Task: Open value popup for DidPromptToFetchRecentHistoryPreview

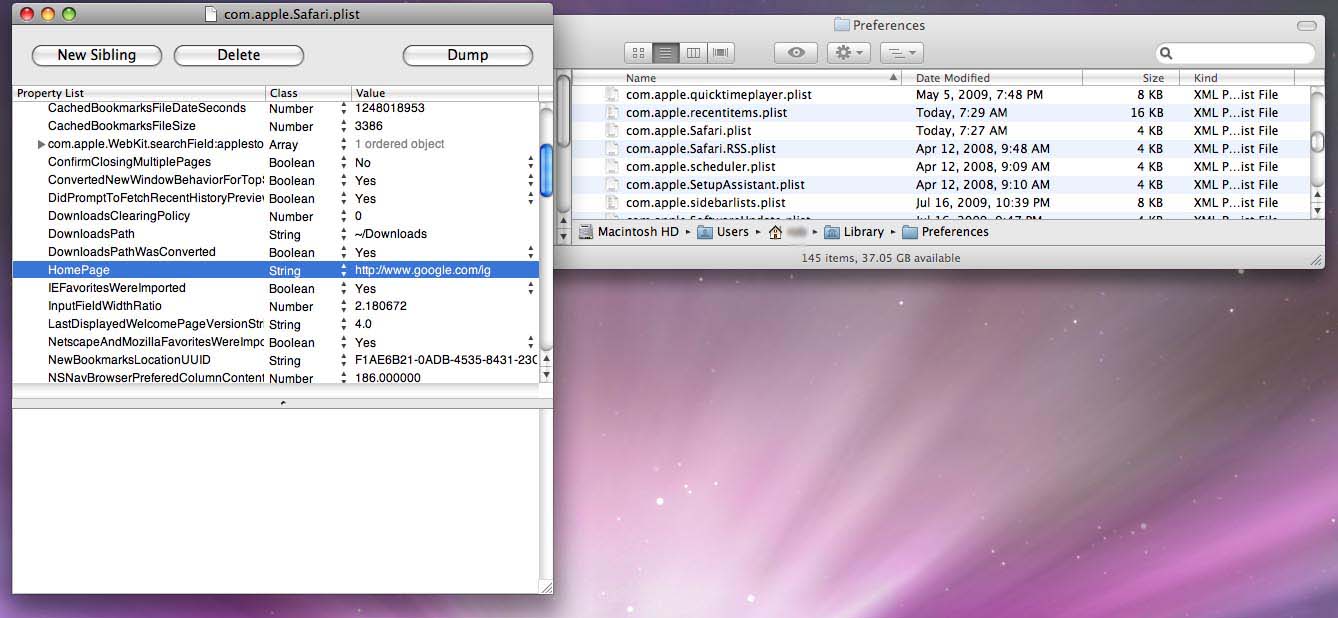Action: (531, 198)
